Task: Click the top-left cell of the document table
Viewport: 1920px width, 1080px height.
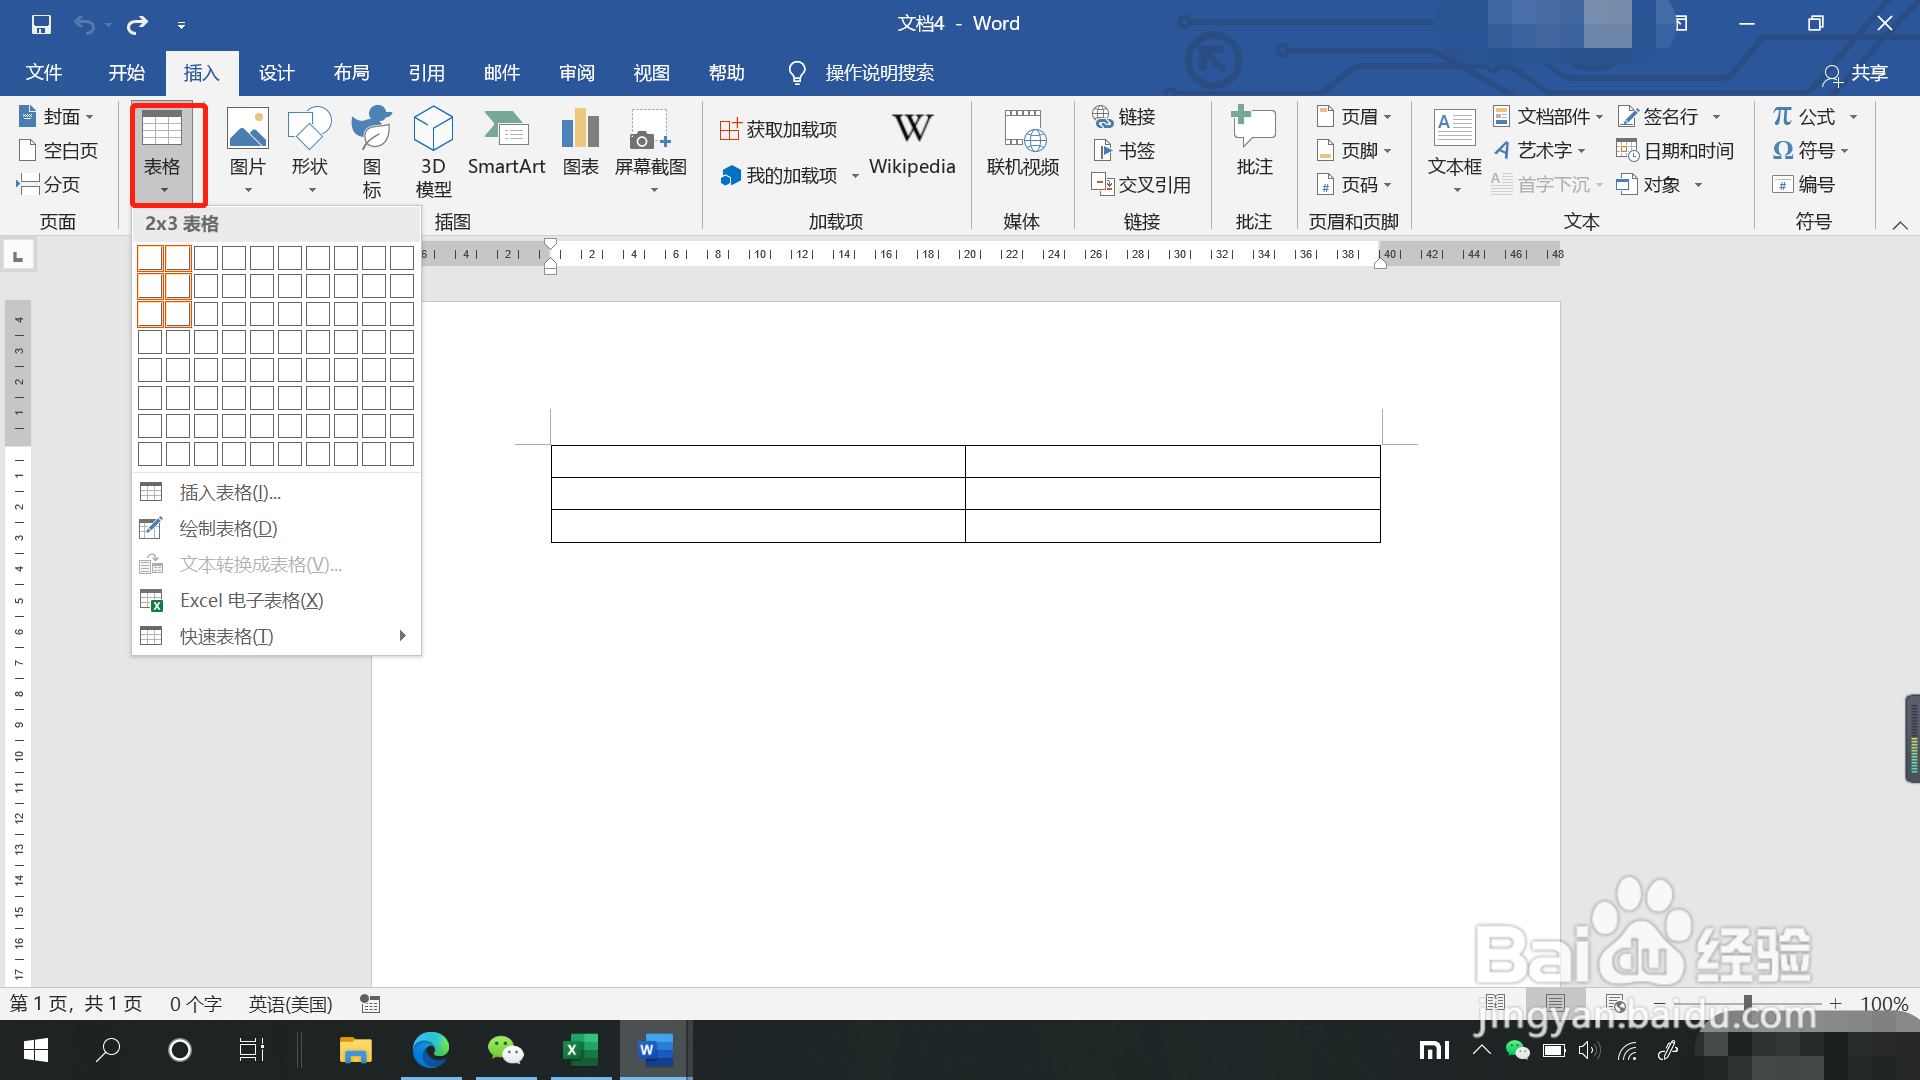Action: [x=758, y=461]
